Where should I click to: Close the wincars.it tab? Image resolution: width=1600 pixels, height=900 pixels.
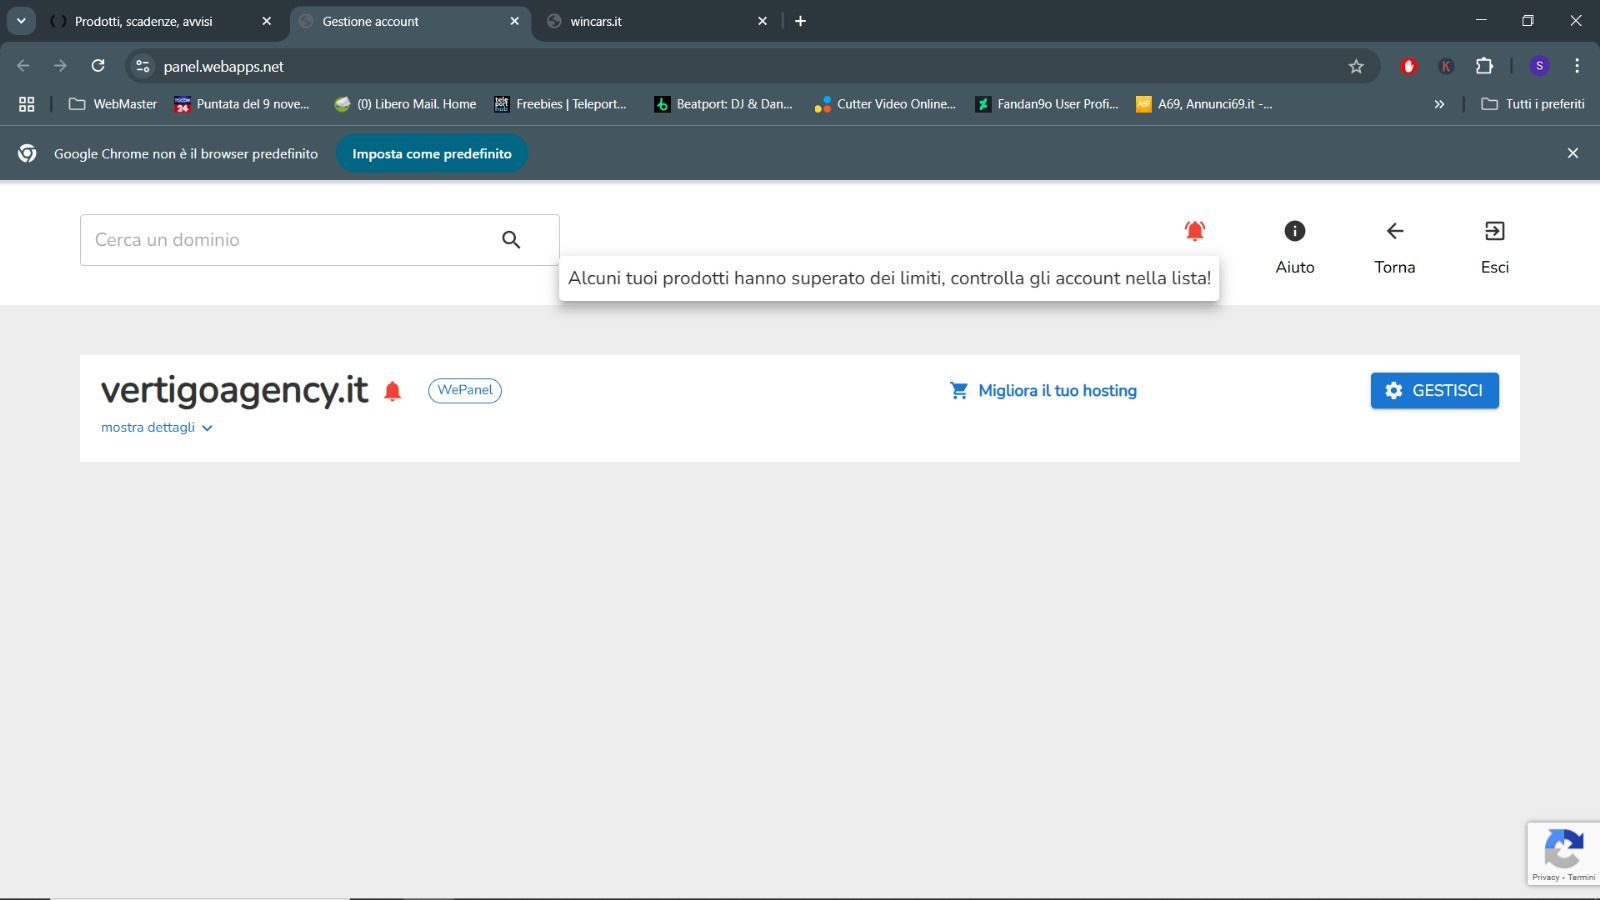point(762,21)
